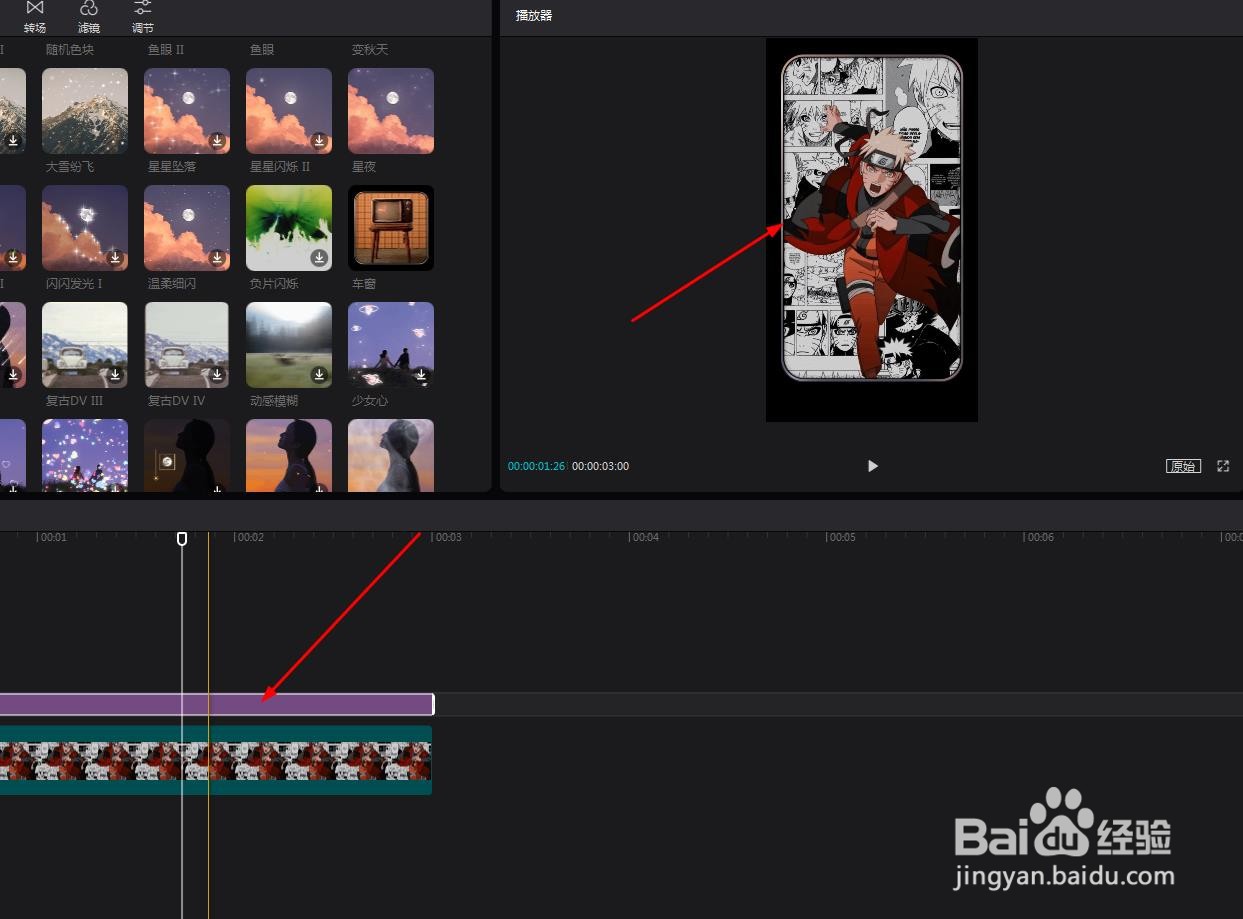
Task: Open the 转场 transitions tab
Action: click(x=35, y=17)
